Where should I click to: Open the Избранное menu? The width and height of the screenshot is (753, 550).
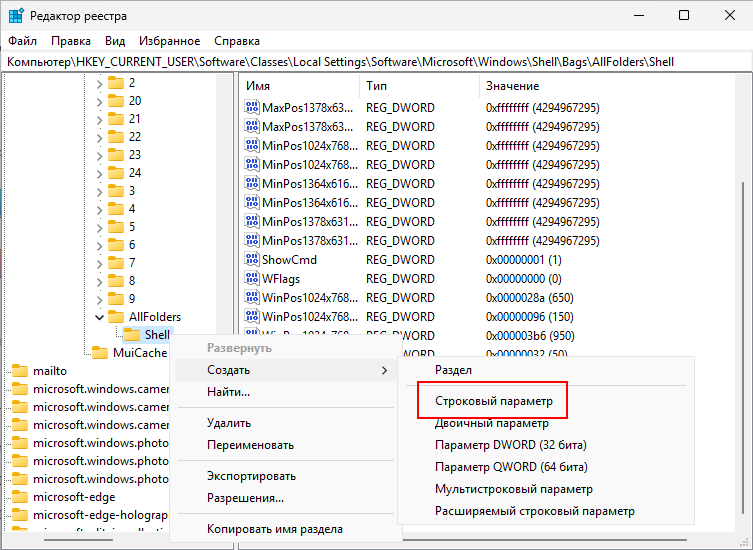pyautogui.click(x=170, y=41)
